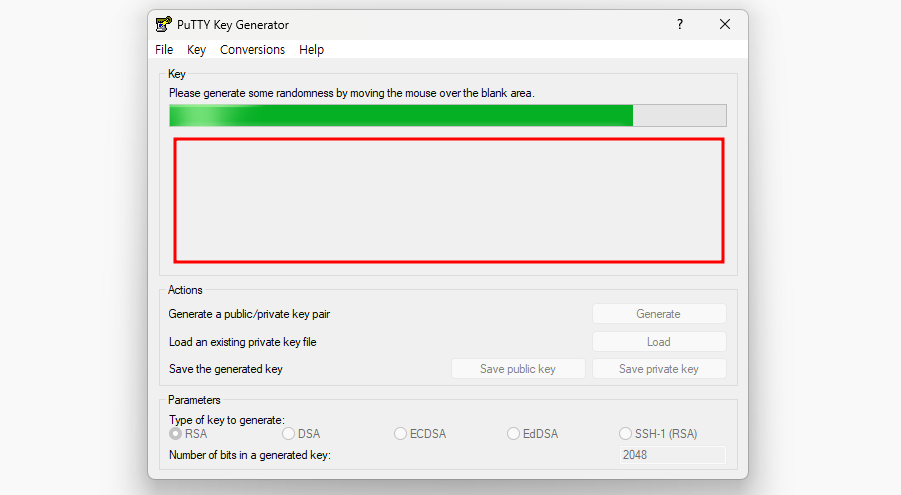Click 'Type of key to generate:' label

[227, 420]
